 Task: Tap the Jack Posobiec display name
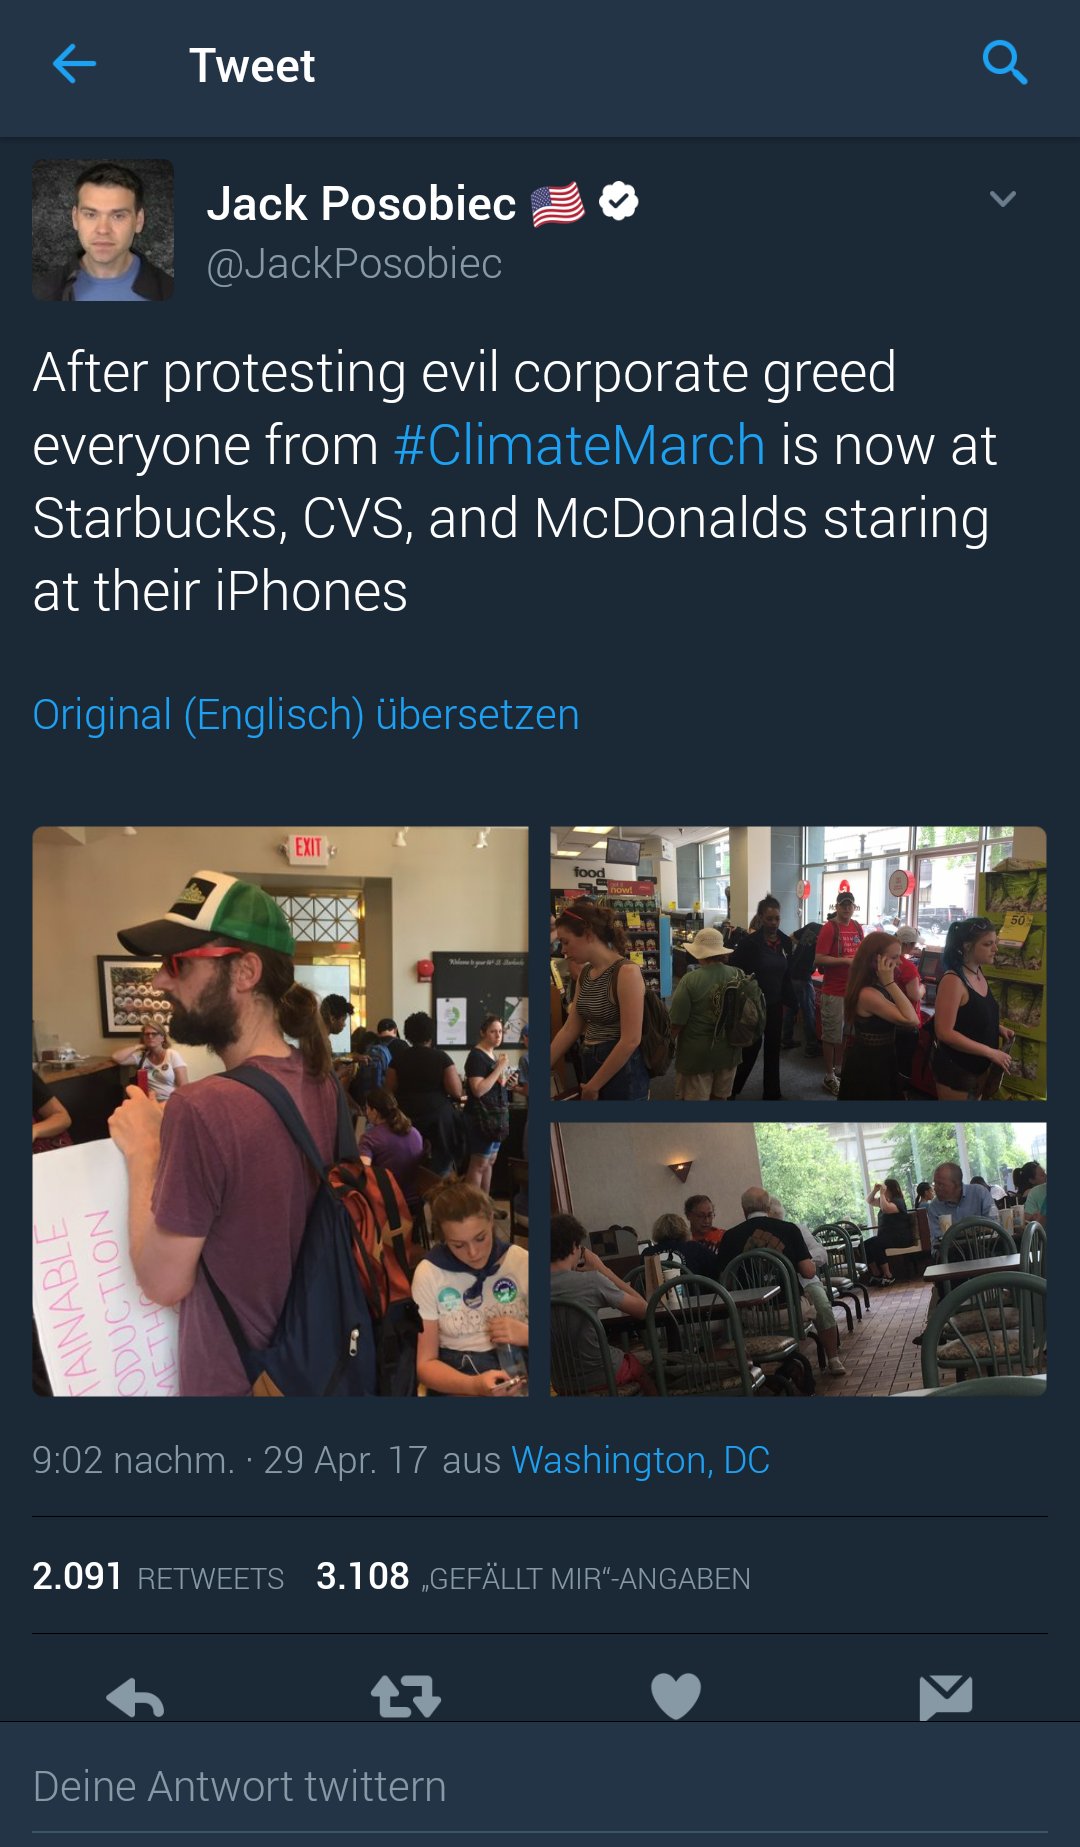(361, 204)
